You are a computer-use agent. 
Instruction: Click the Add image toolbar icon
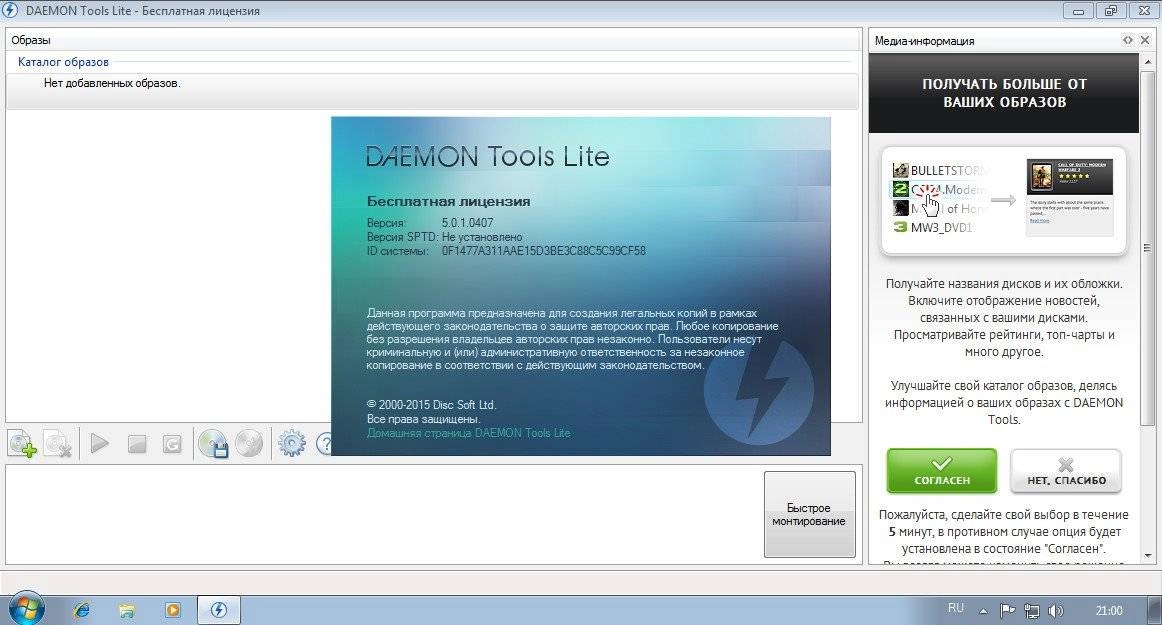[x=22, y=444]
